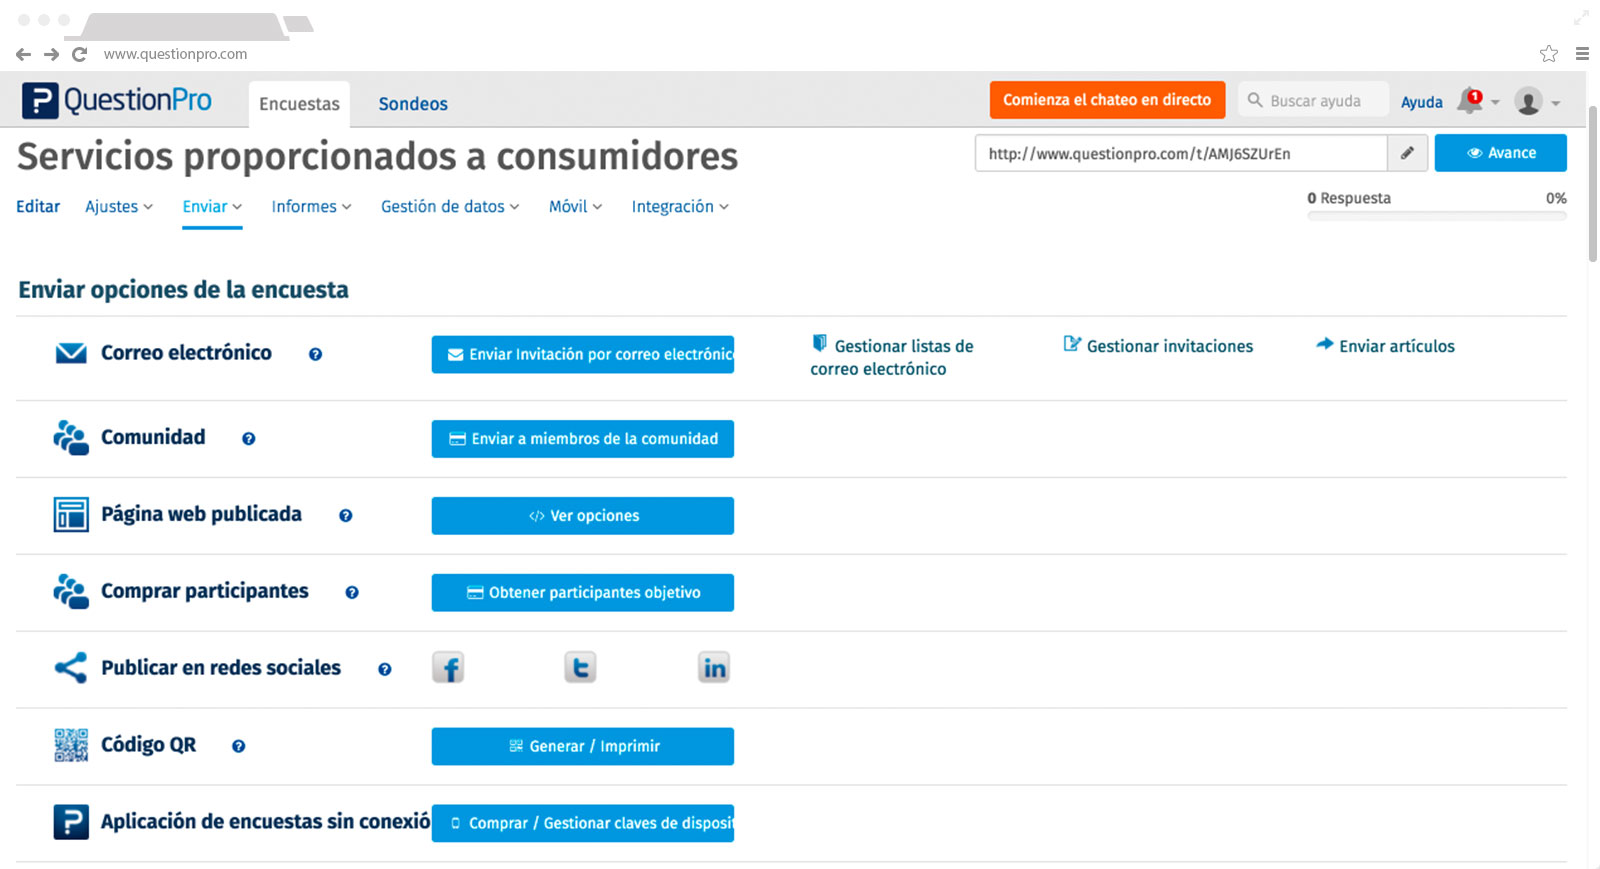Open the notifications bell
1600x869 pixels.
[x=1470, y=101]
